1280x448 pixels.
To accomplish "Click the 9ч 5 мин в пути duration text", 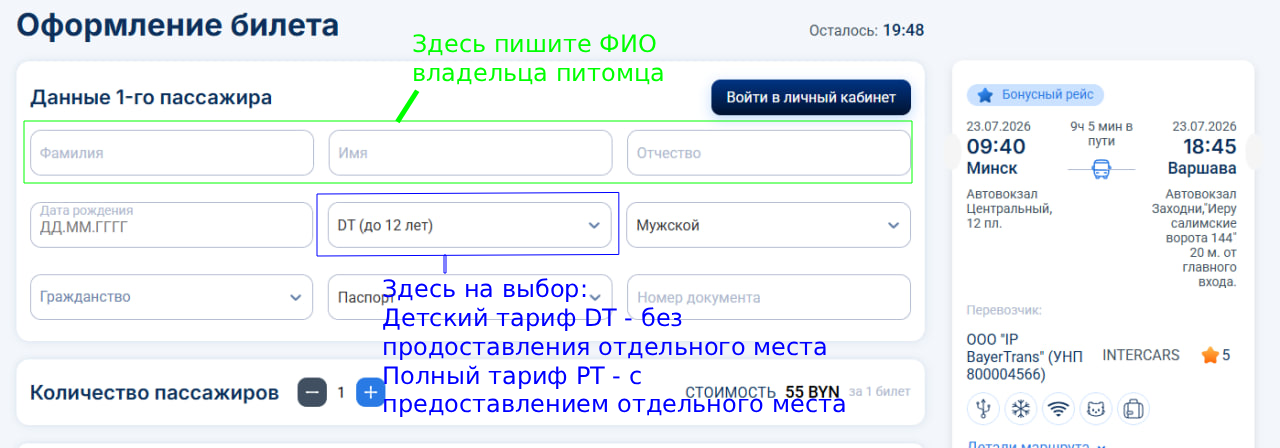I will pos(1101,134).
